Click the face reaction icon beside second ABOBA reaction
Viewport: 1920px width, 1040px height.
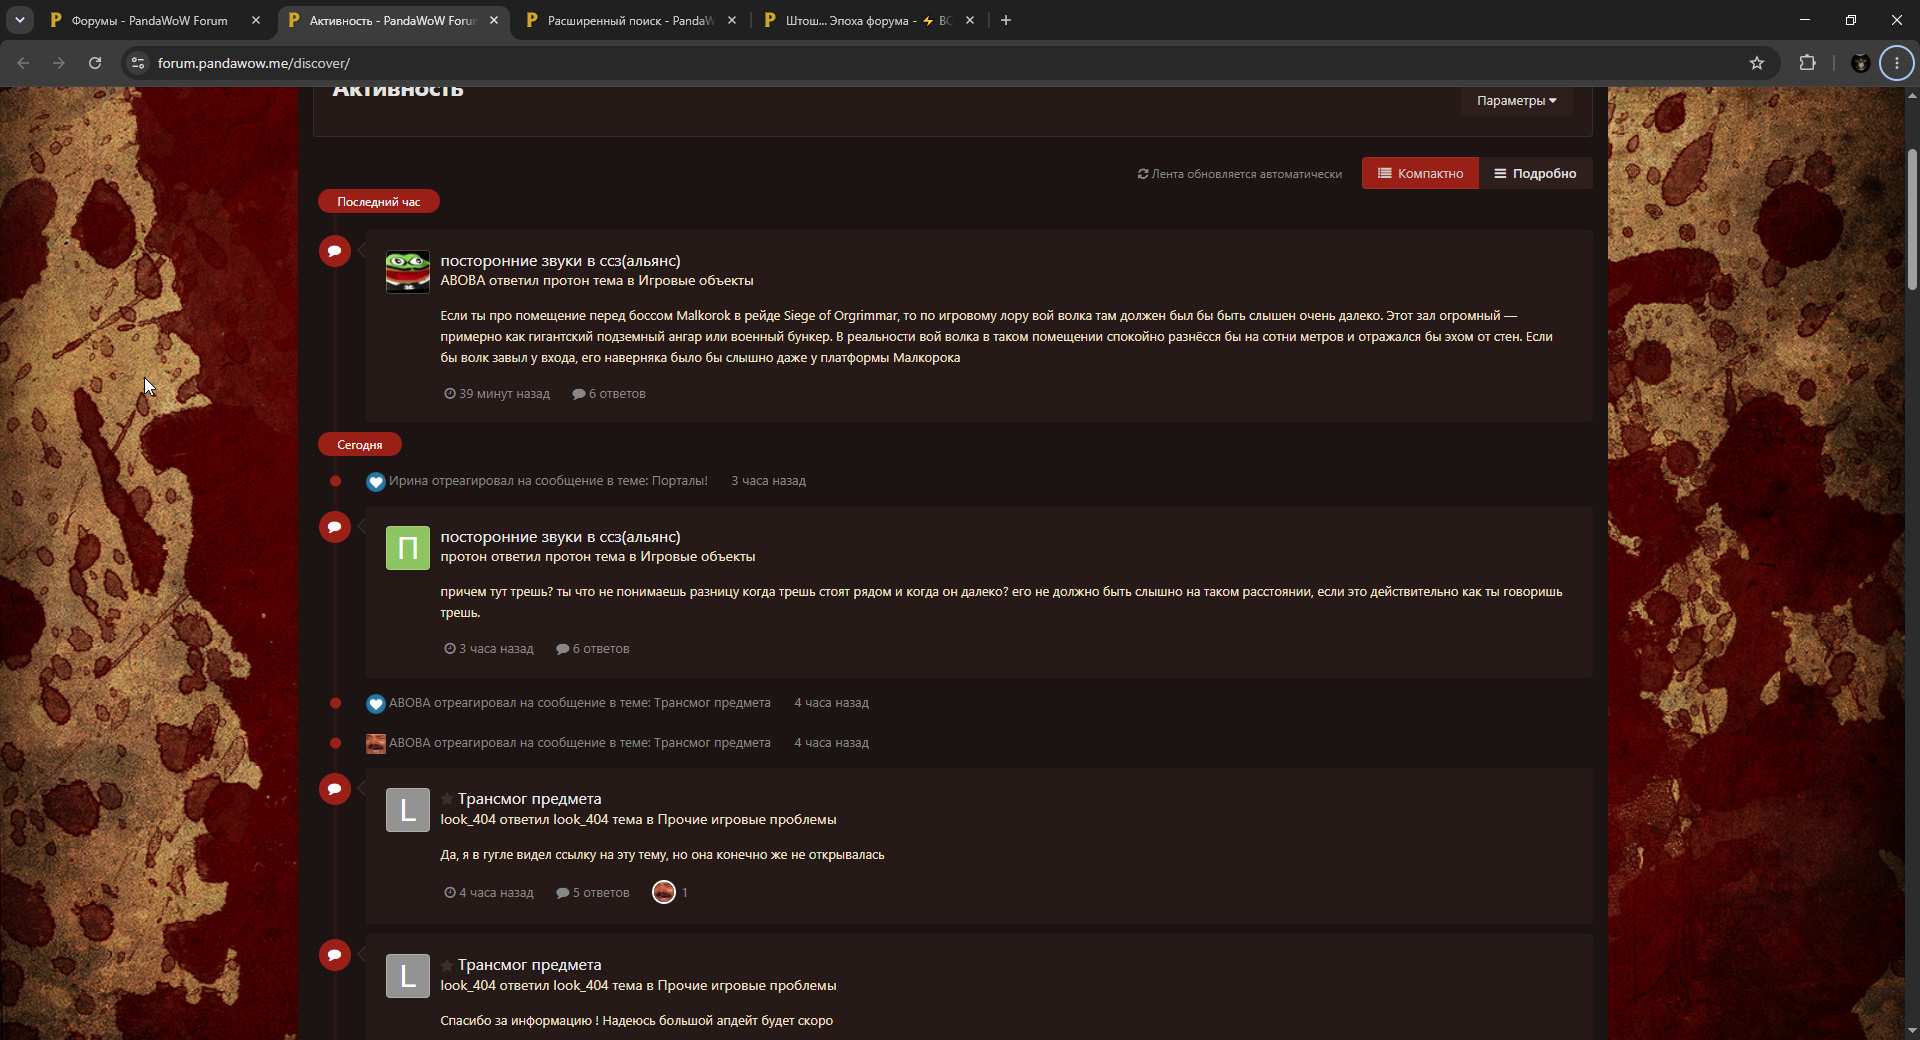pos(376,744)
